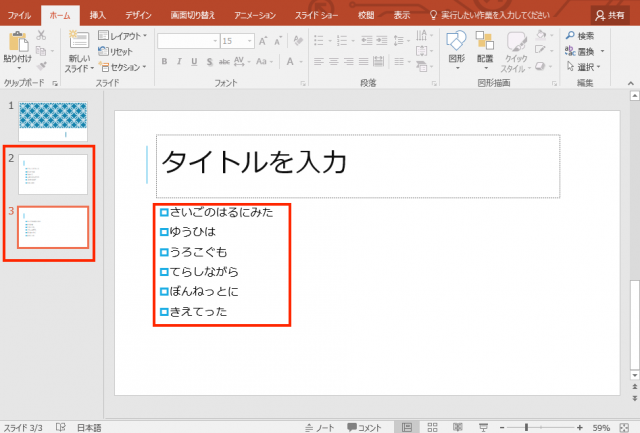The height and width of the screenshot is (433, 640).
Task: Click the Arrange (配置) icon
Action: (485, 42)
